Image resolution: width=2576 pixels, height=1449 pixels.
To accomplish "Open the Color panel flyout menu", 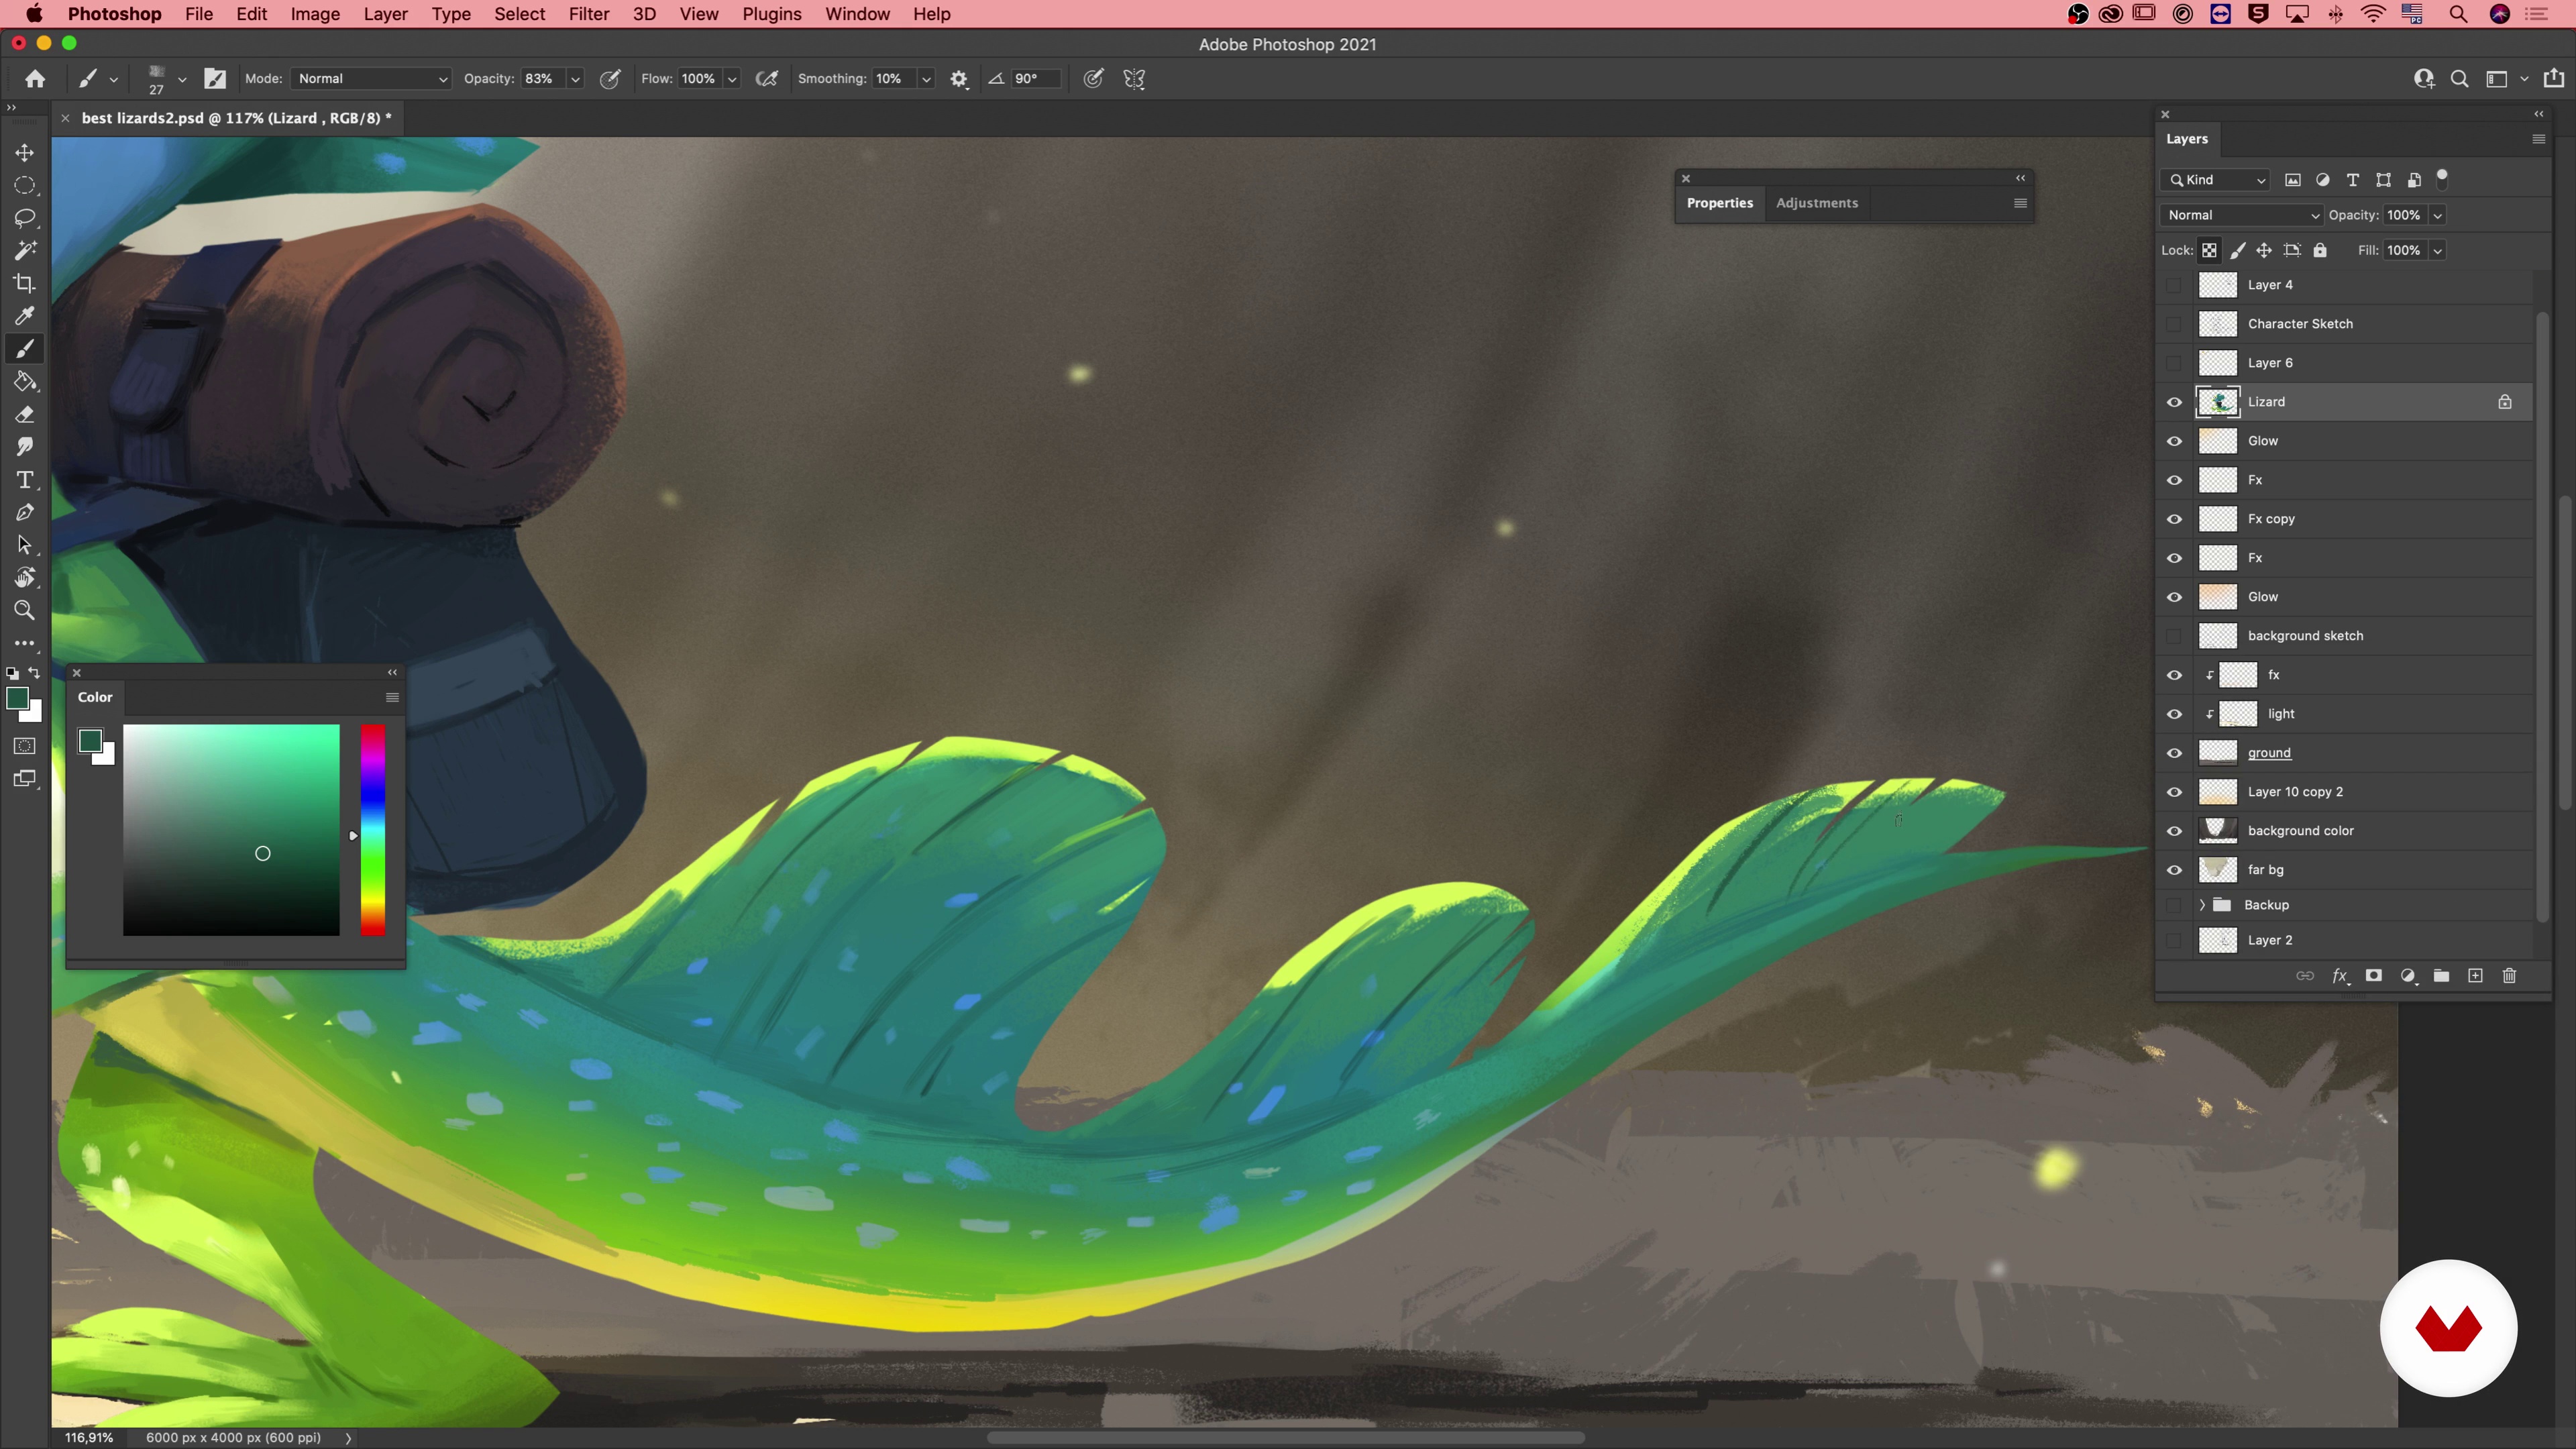I will pyautogui.click(x=392, y=697).
